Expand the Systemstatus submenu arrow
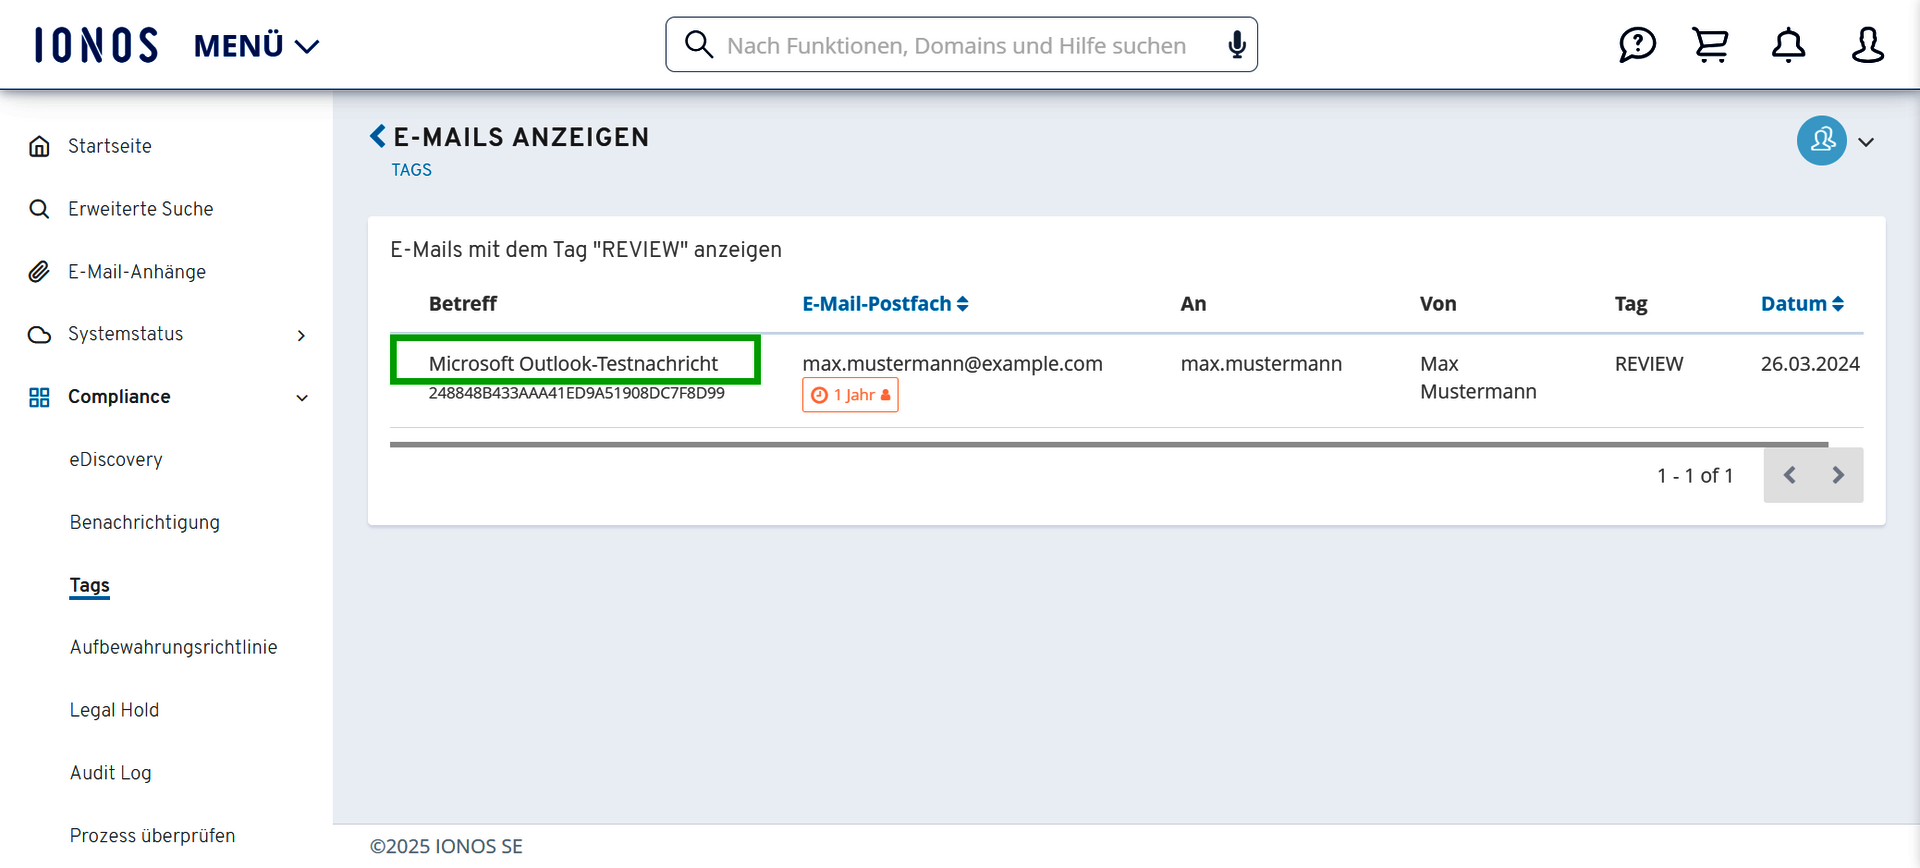This screenshot has width=1920, height=868. point(301,335)
